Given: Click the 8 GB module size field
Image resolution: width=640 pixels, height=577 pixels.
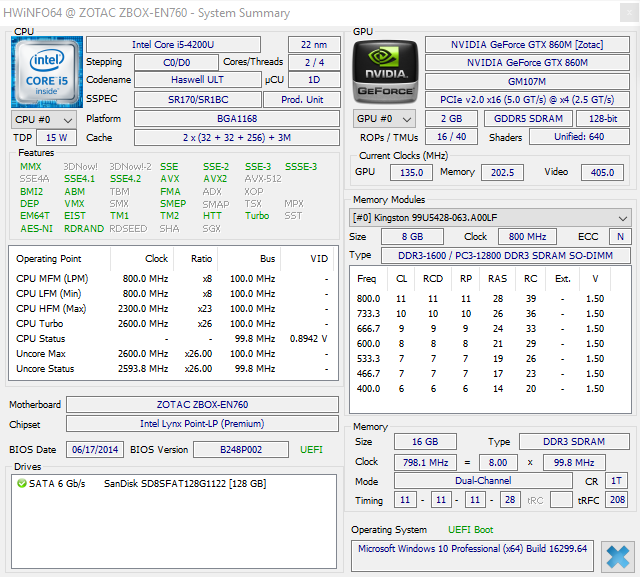Looking at the screenshot, I should (412, 237).
